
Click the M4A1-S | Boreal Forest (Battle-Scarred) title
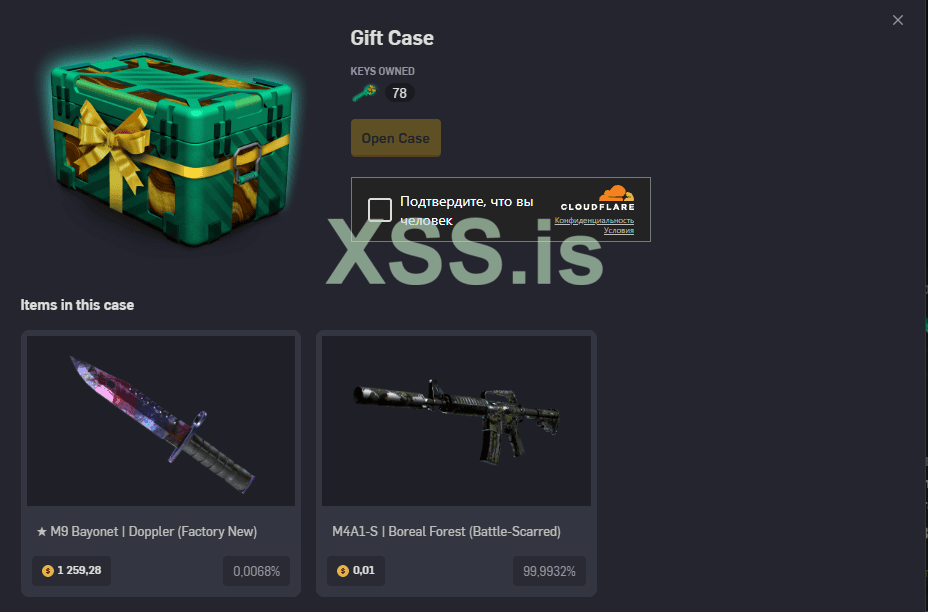[446, 532]
